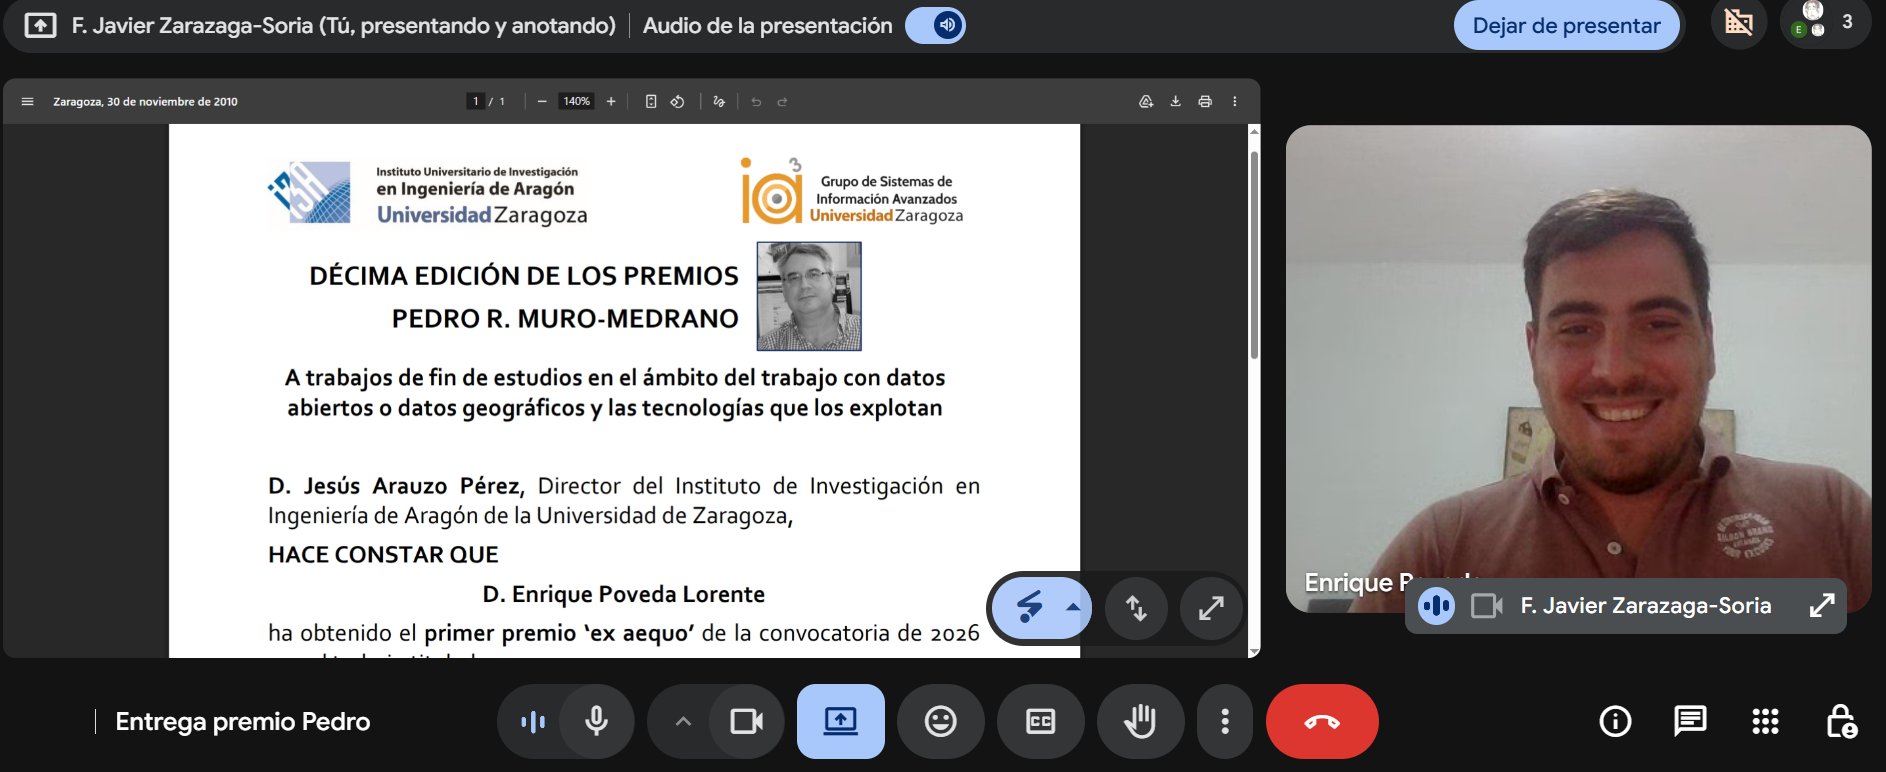The image size is (1886, 772).
Task: Zoom out the PDF with minus
Action: coord(542,101)
